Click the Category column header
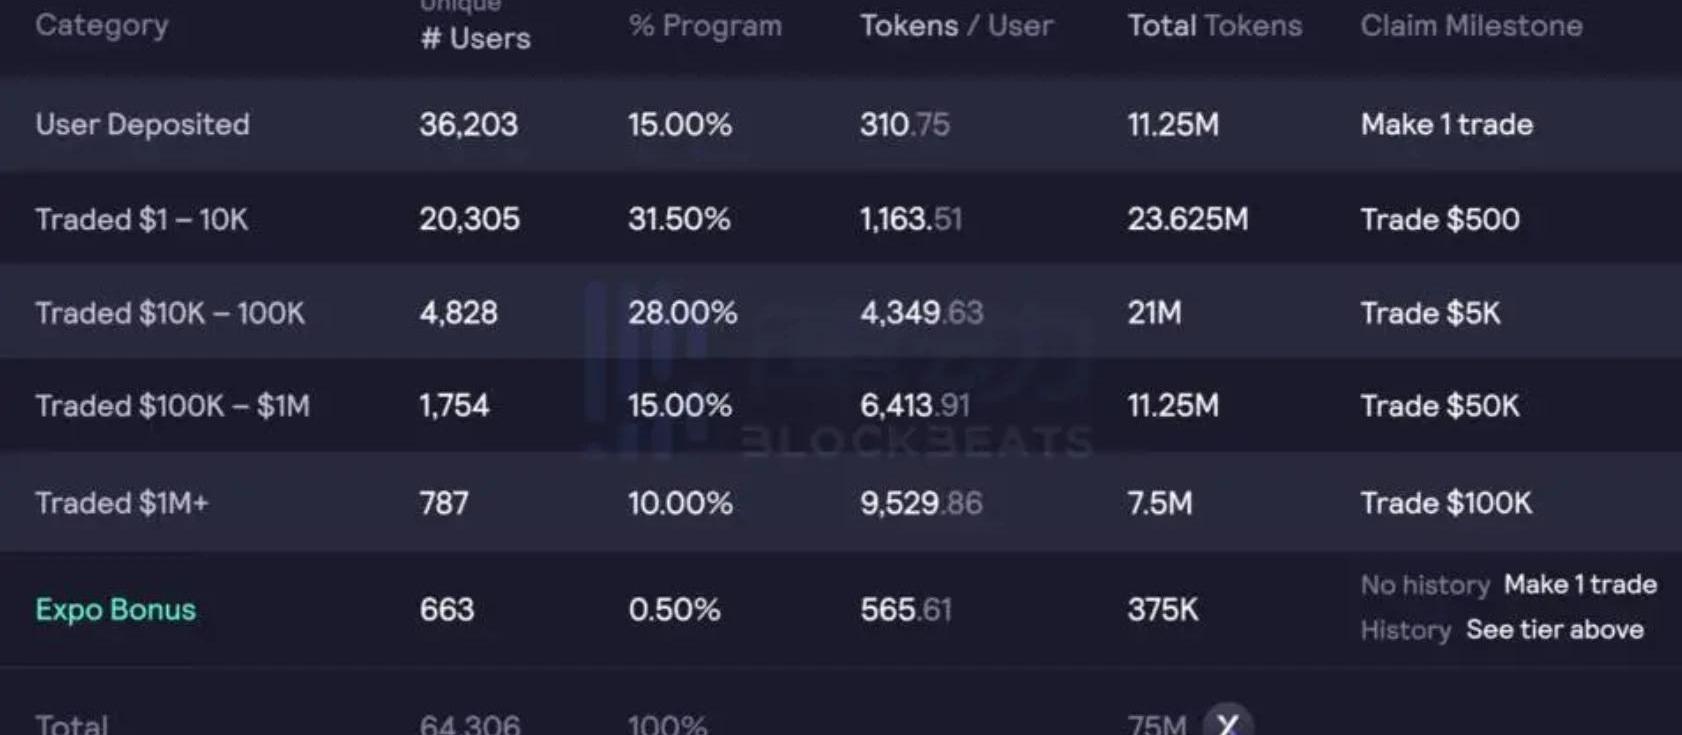 coord(101,25)
